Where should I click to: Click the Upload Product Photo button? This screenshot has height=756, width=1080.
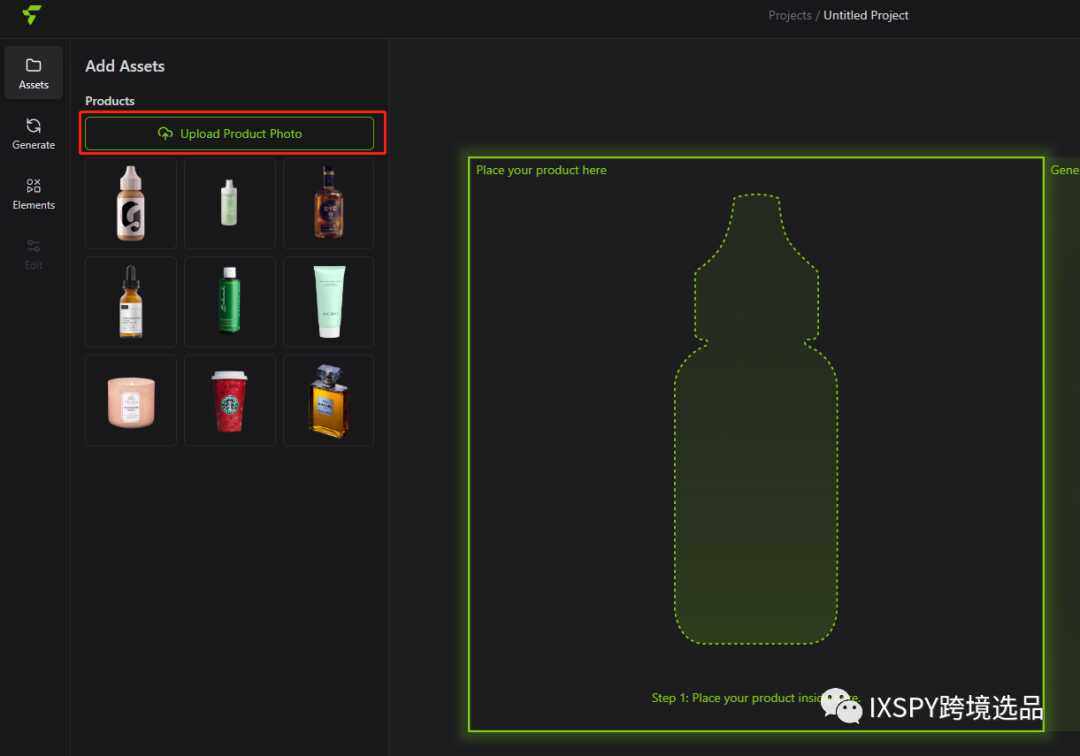tap(229, 134)
